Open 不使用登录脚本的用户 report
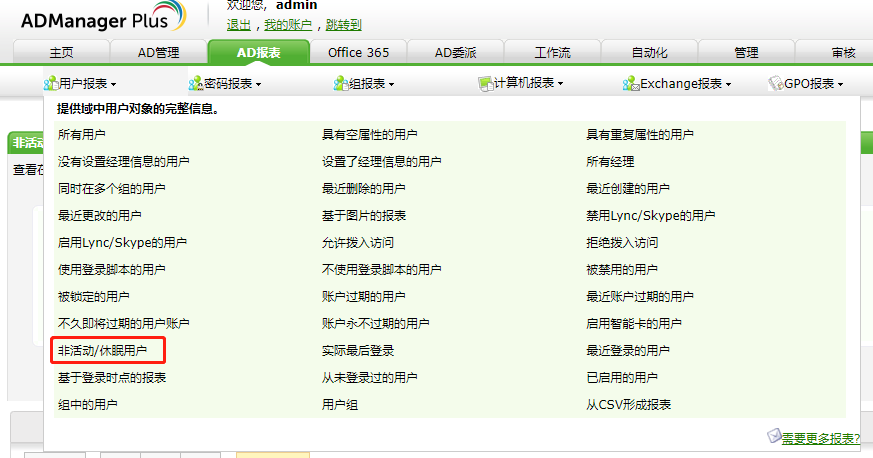This screenshot has width=873, height=458. (x=381, y=269)
